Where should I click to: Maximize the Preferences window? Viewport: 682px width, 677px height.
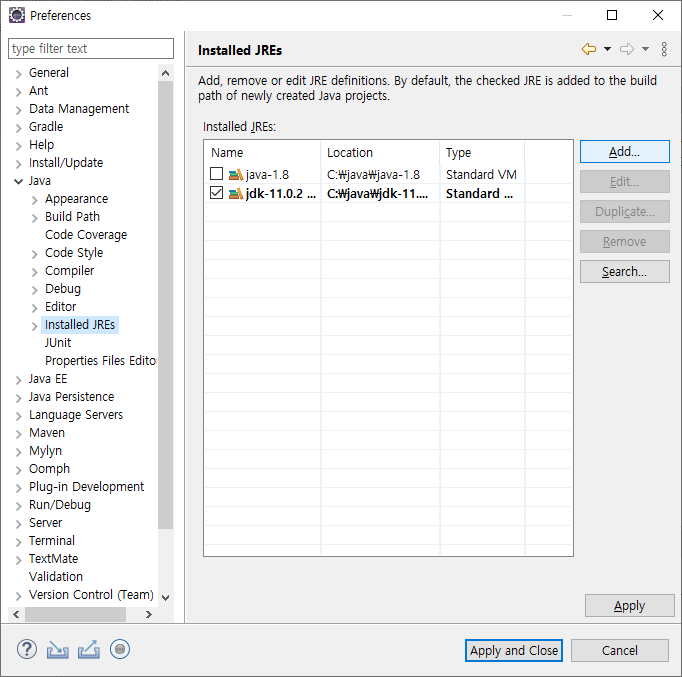612,15
